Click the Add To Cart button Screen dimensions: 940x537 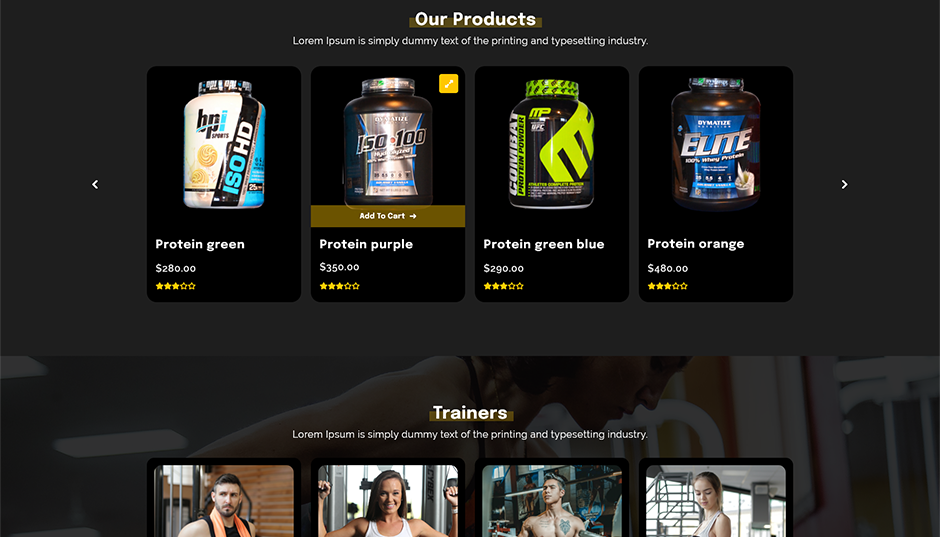(x=388, y=216)
